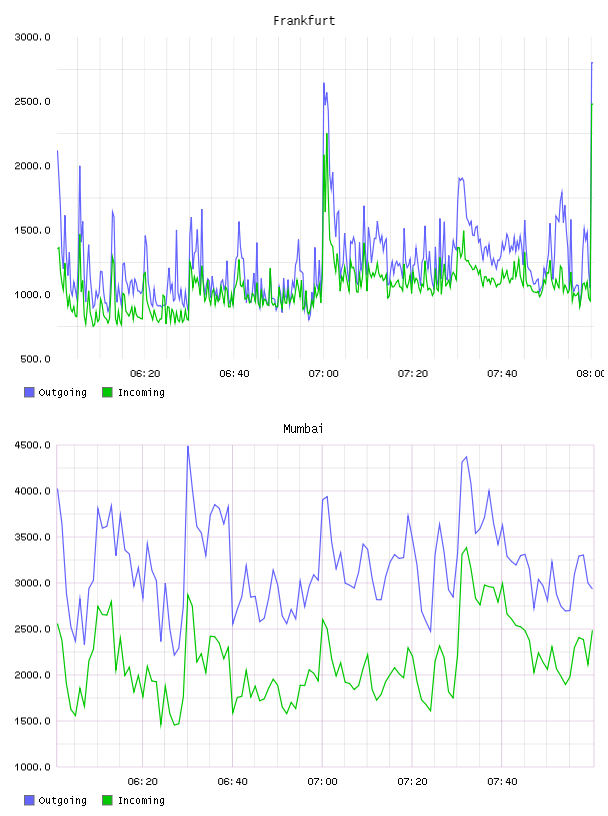Click the Mumbai legend label Outgoing
This screenshot has width=608, height=816.
tap(62, 801)
